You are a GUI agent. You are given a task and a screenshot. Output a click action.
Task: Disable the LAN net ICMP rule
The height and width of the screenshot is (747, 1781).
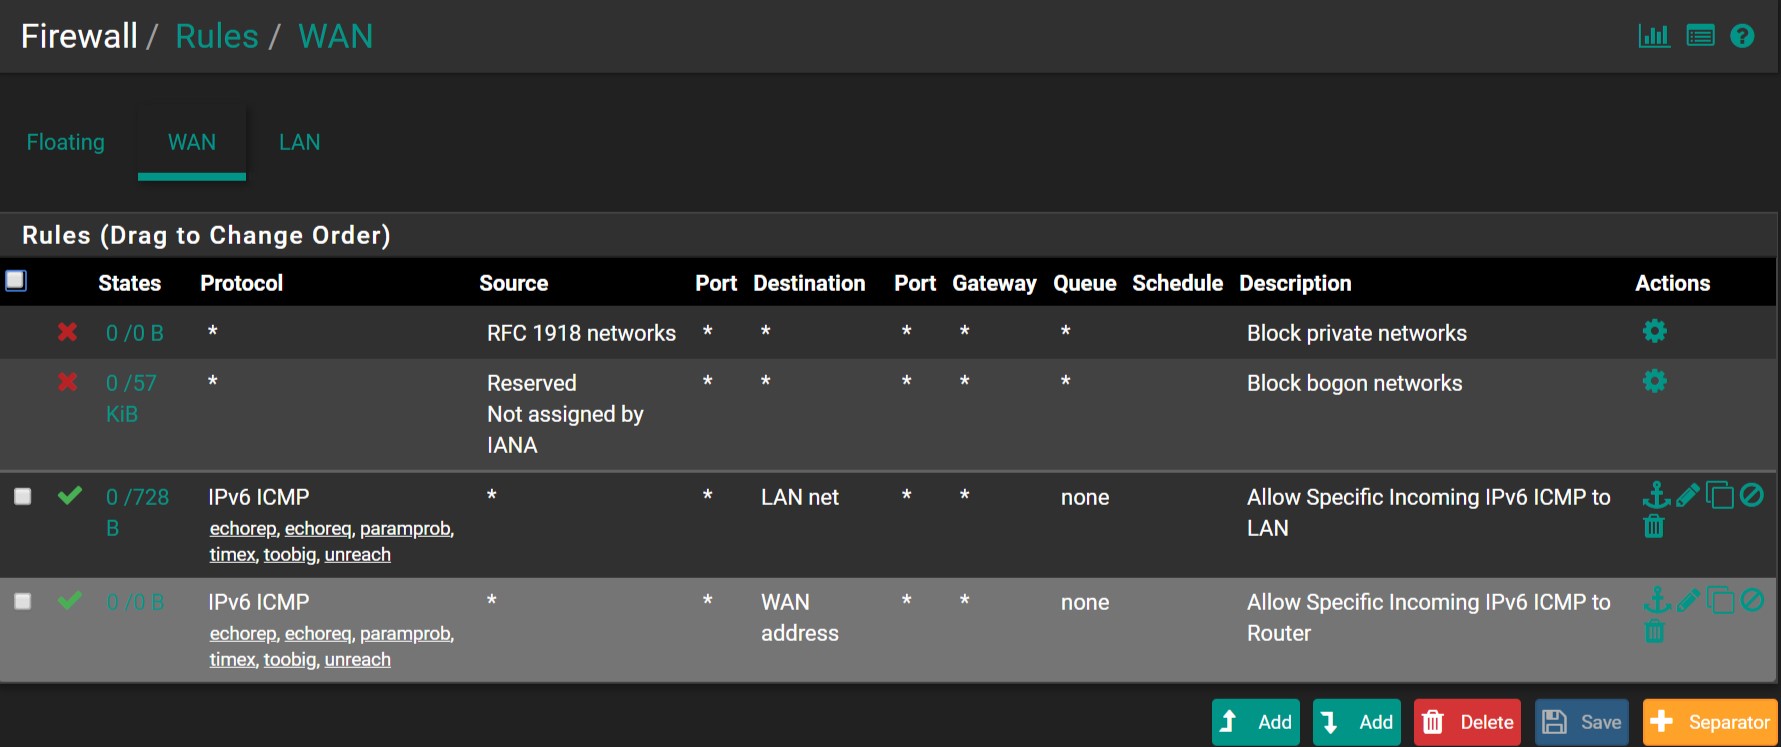[1752, 495]
